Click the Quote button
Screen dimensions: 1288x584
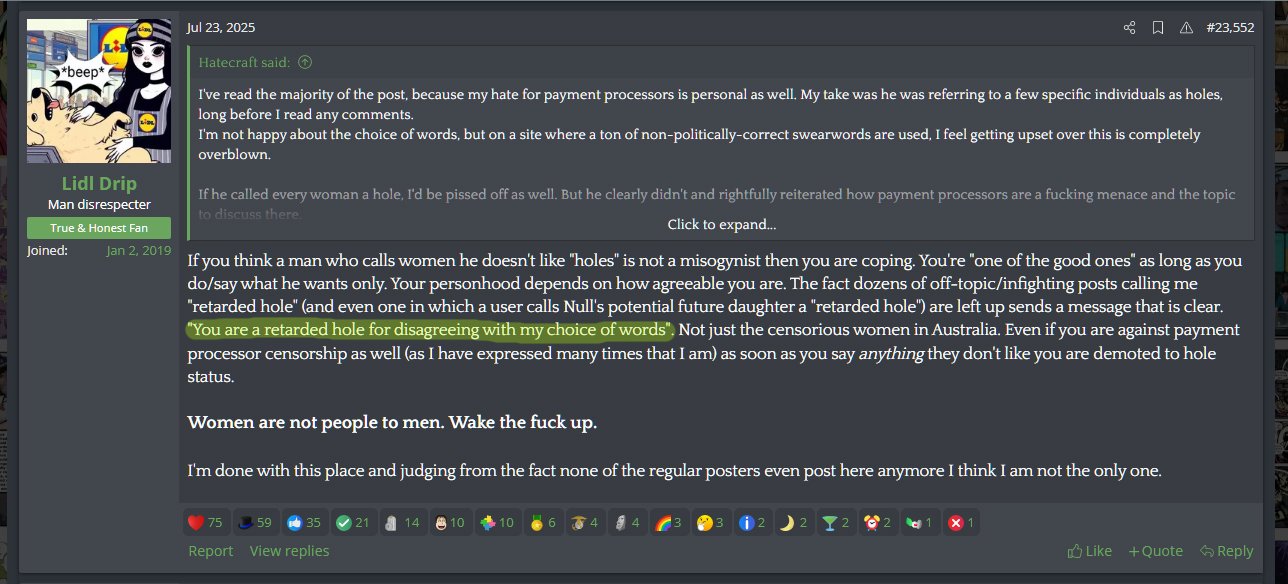[x=1156, y=551]
